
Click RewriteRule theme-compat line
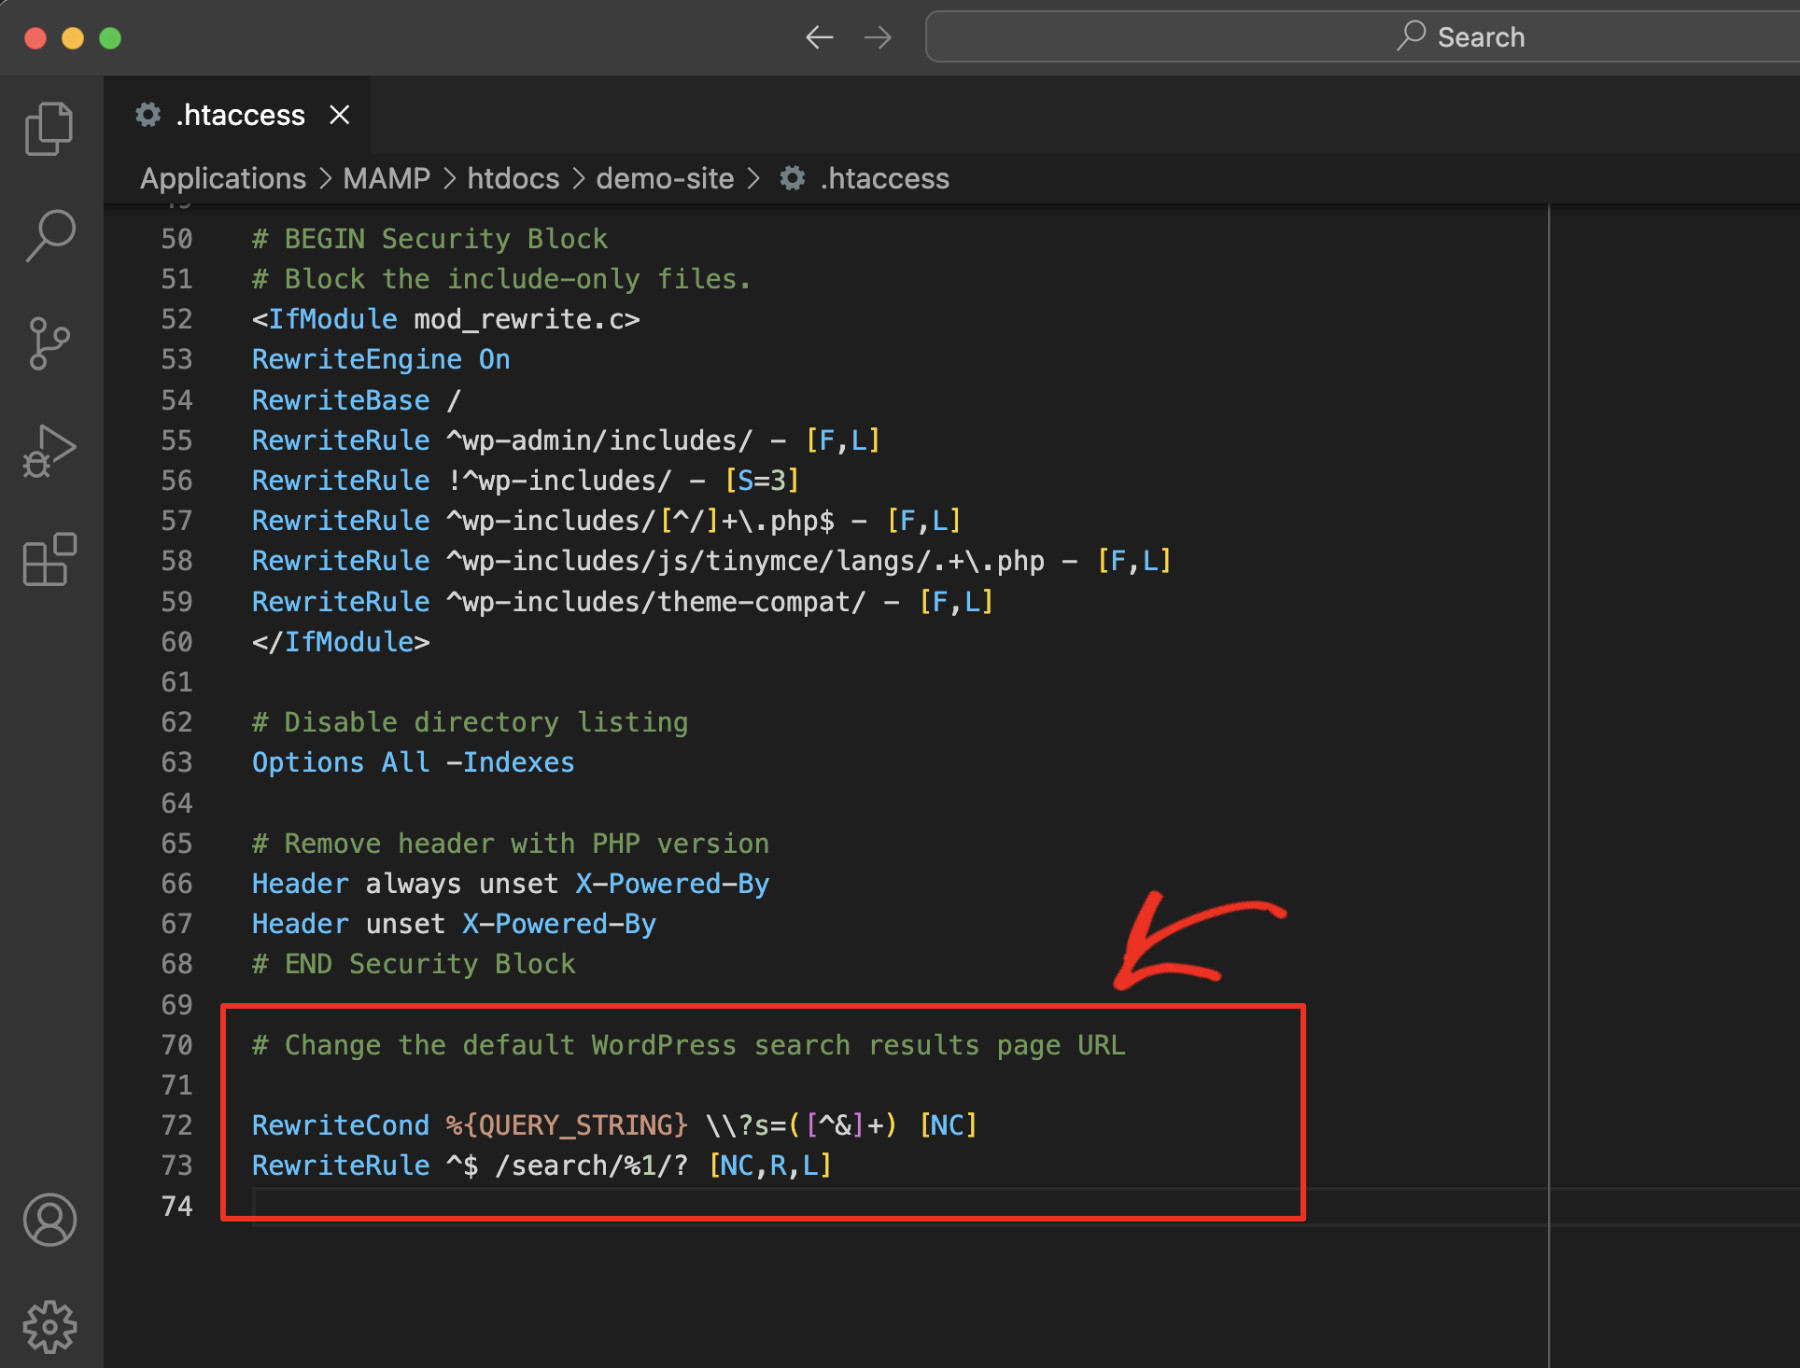coord(623,602)
